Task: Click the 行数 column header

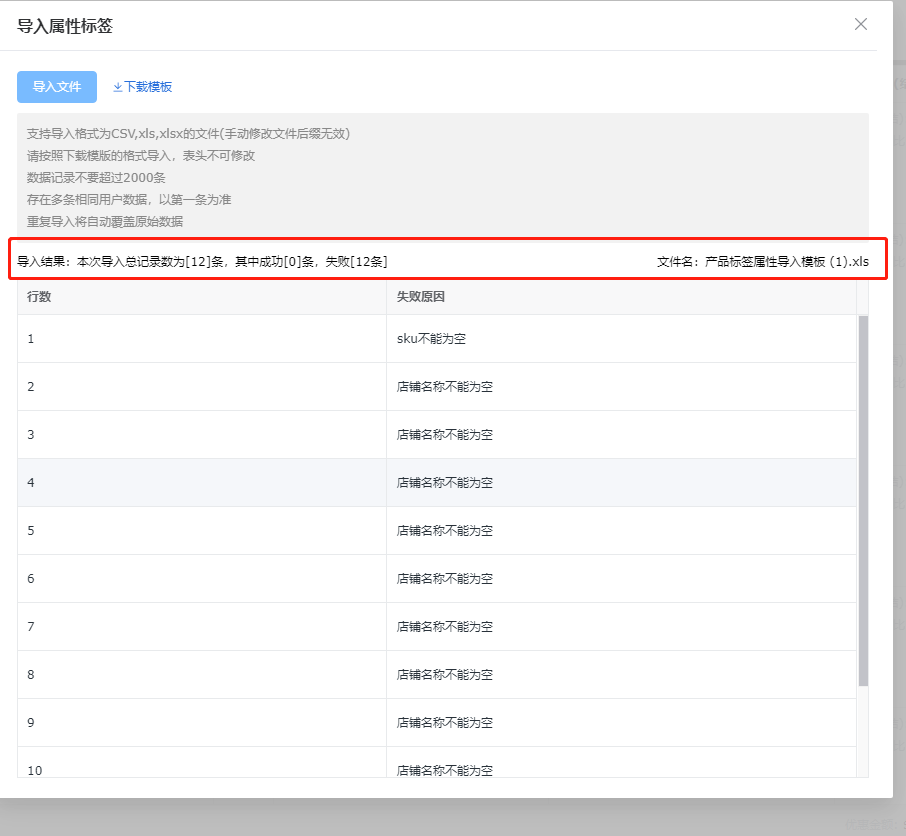Action: point(39,296)
